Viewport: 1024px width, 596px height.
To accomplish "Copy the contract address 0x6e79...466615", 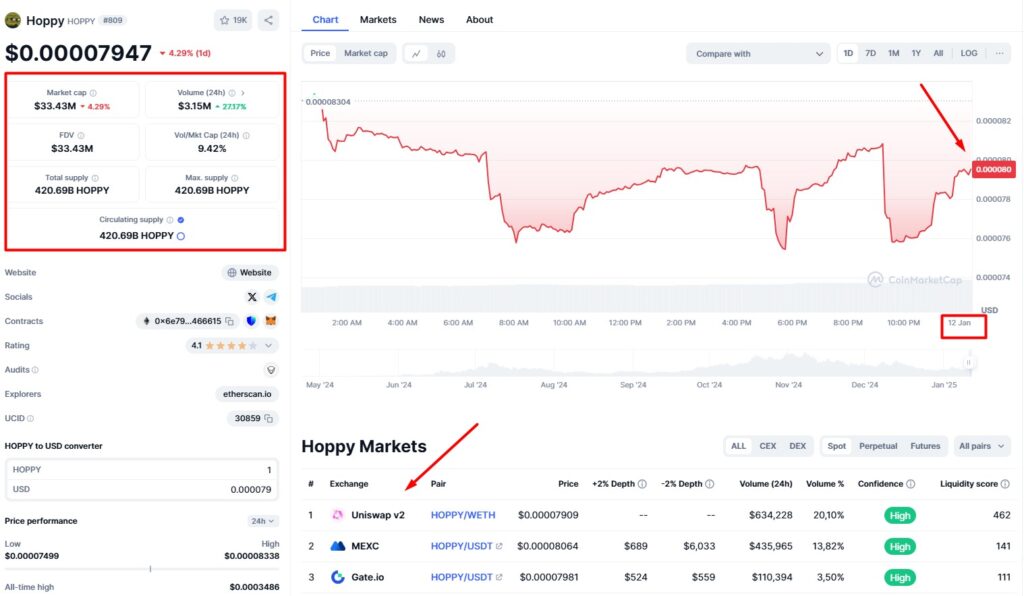I will pos(229,321).
